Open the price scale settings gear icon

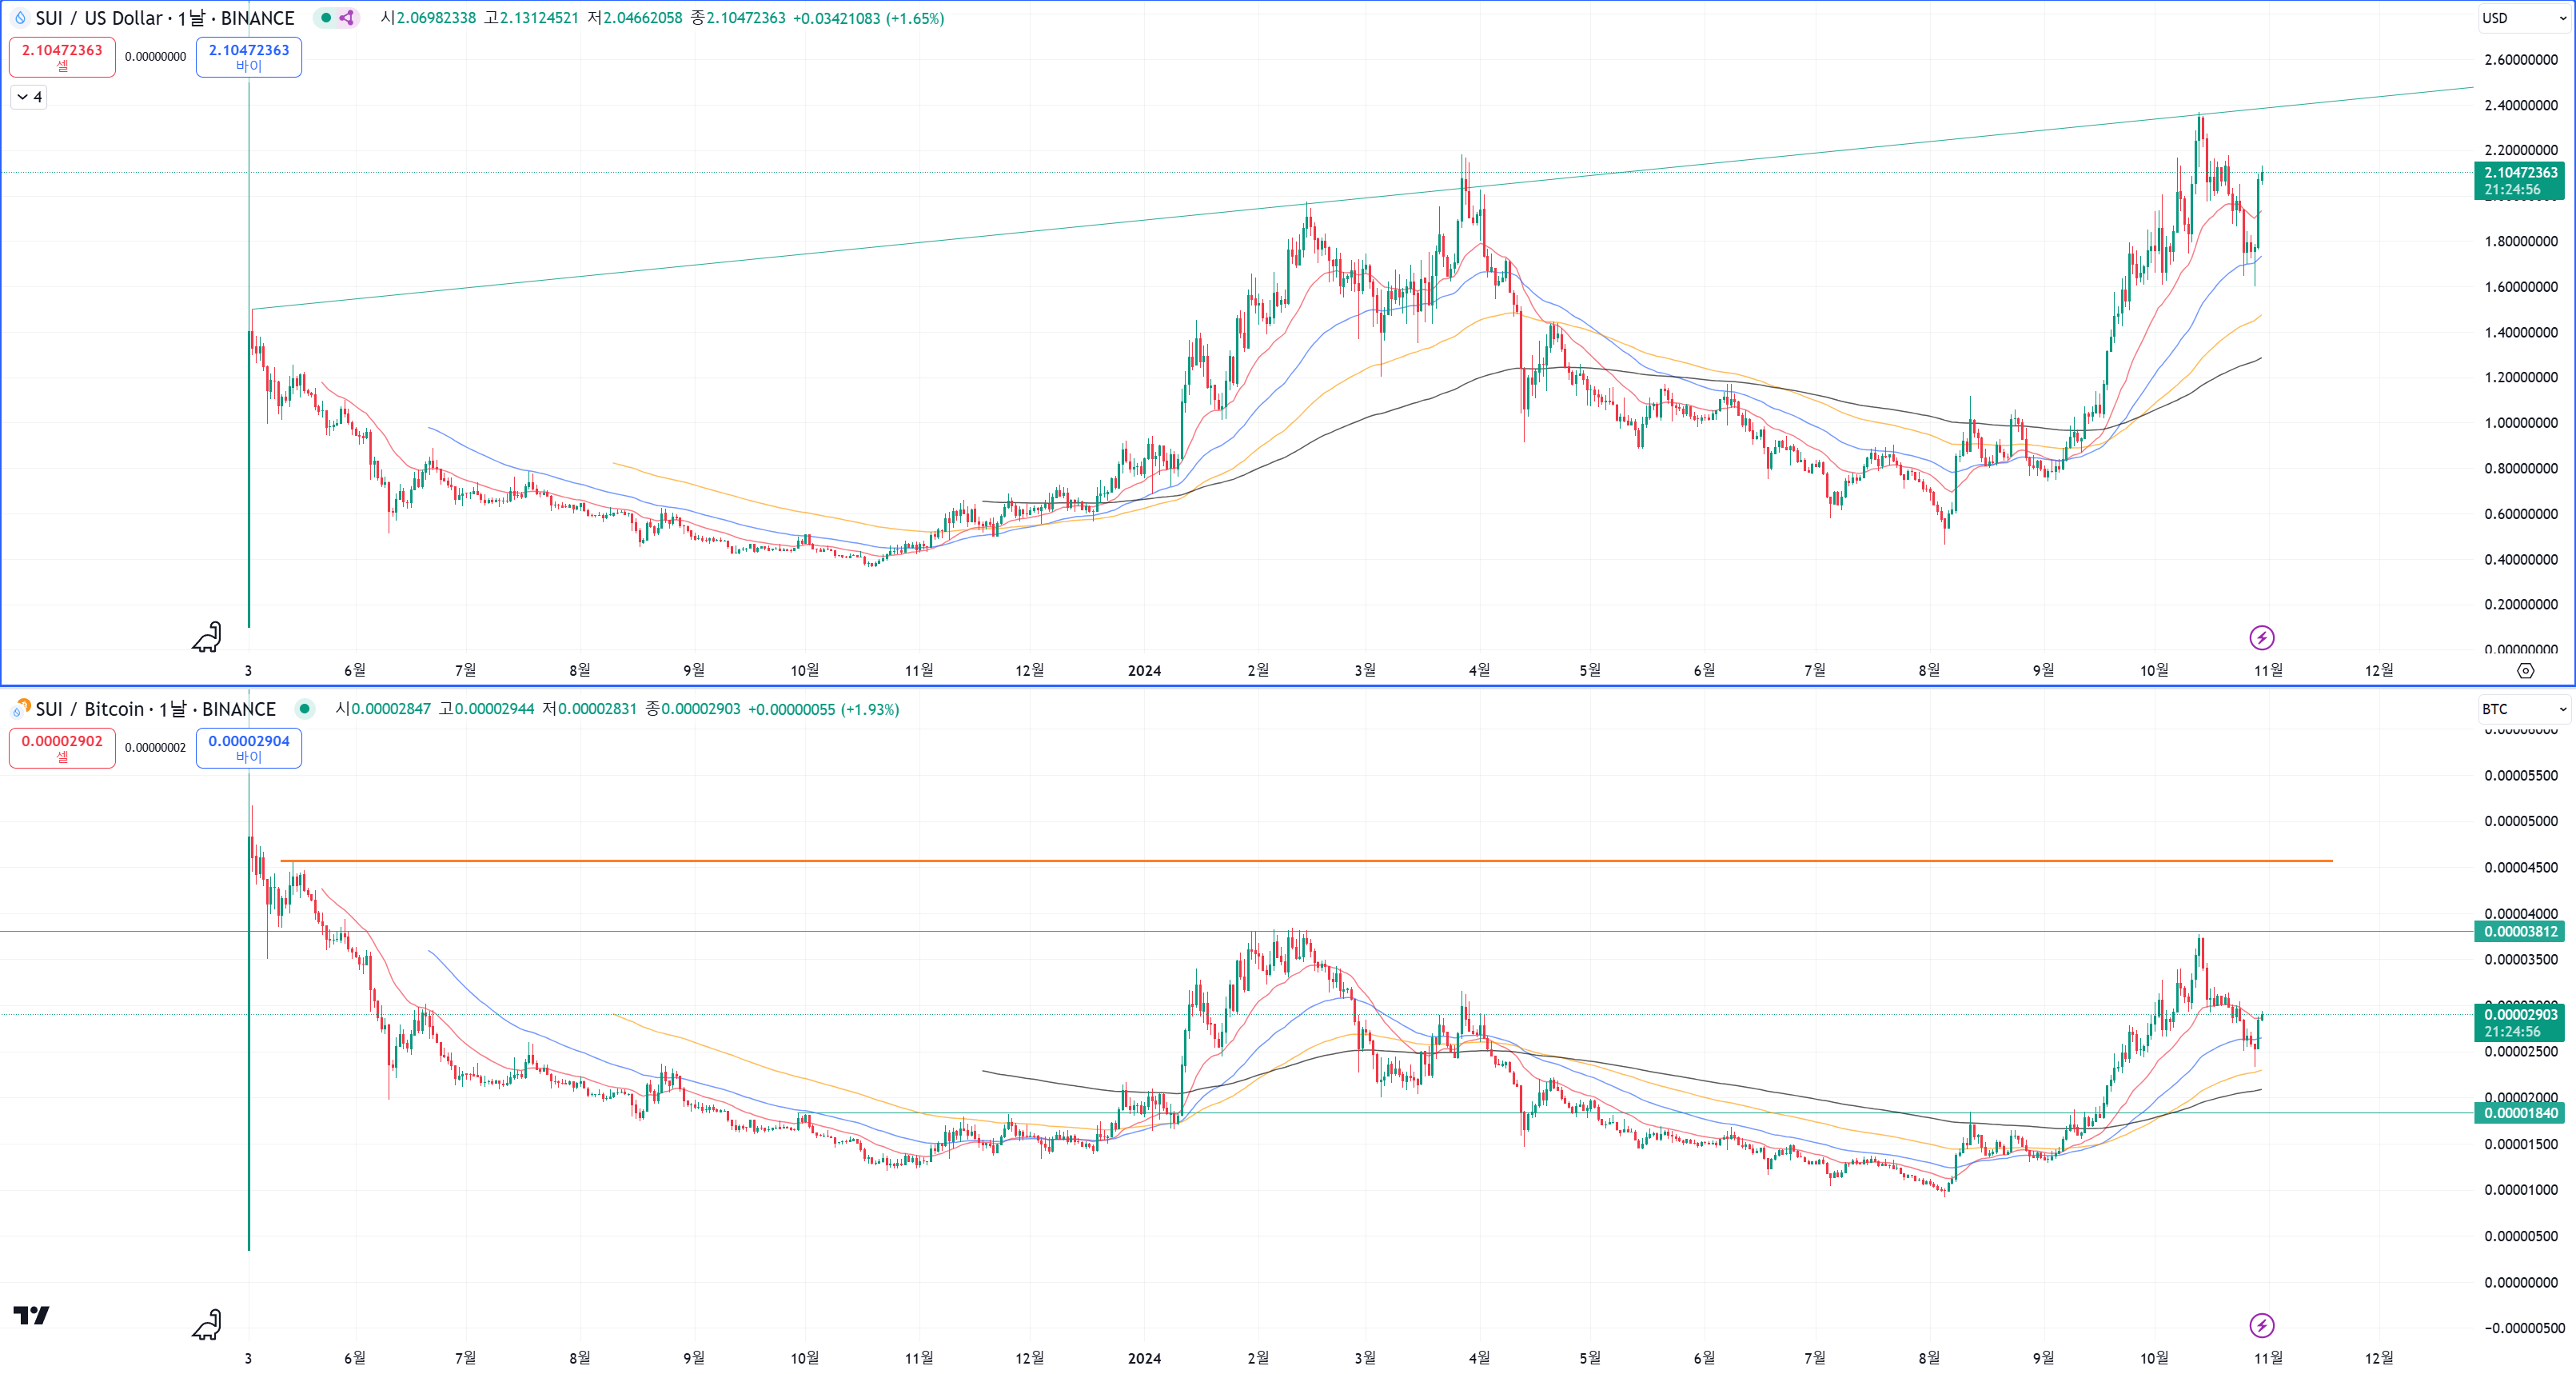(x=2525, y=671)
